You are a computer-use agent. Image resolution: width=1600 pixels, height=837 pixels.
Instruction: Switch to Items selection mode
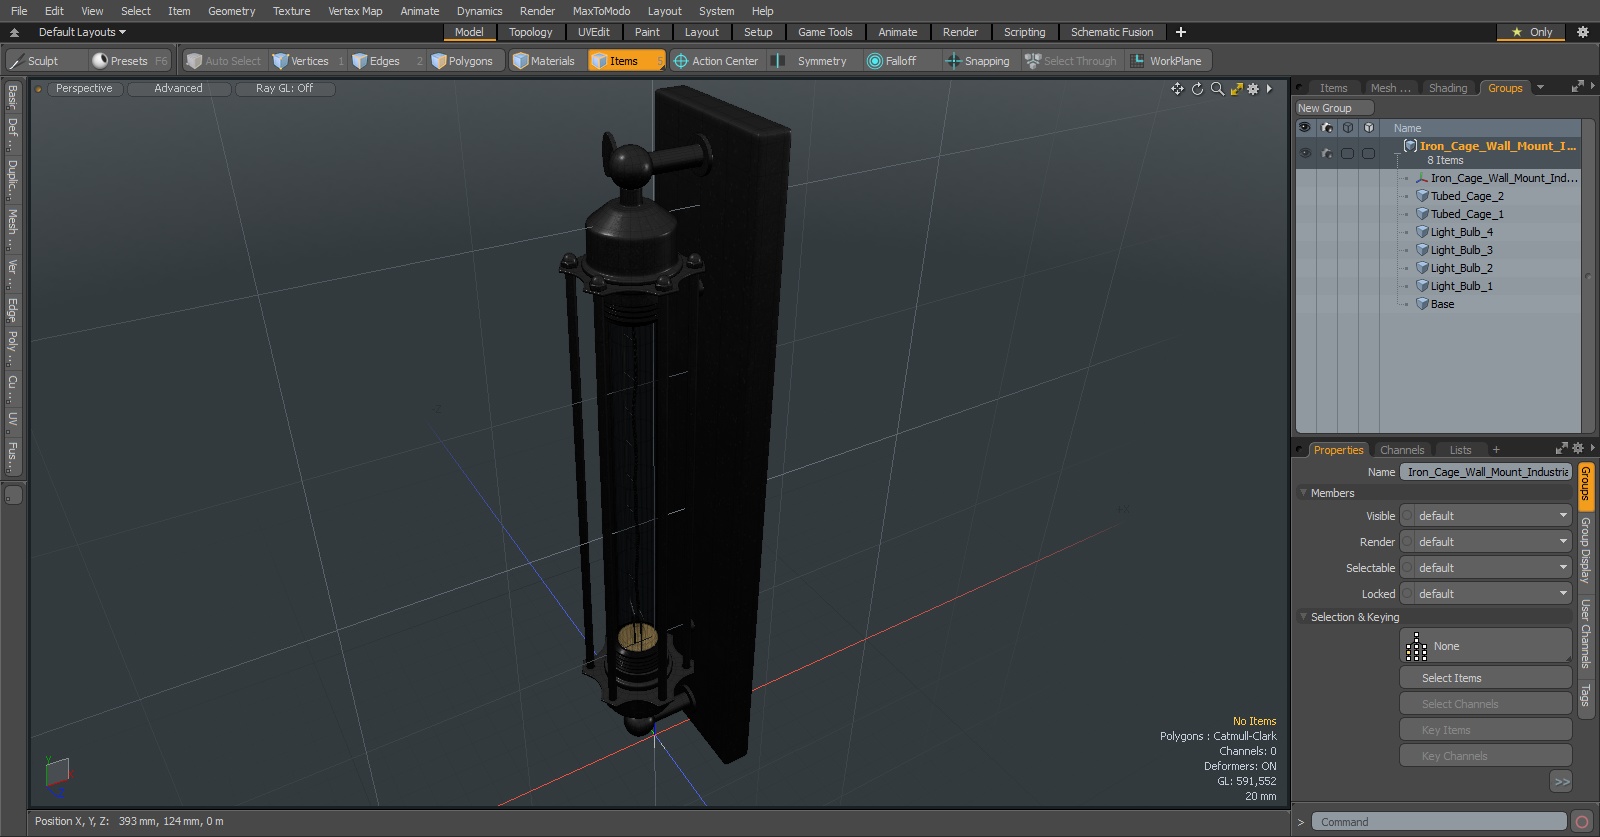626,61
